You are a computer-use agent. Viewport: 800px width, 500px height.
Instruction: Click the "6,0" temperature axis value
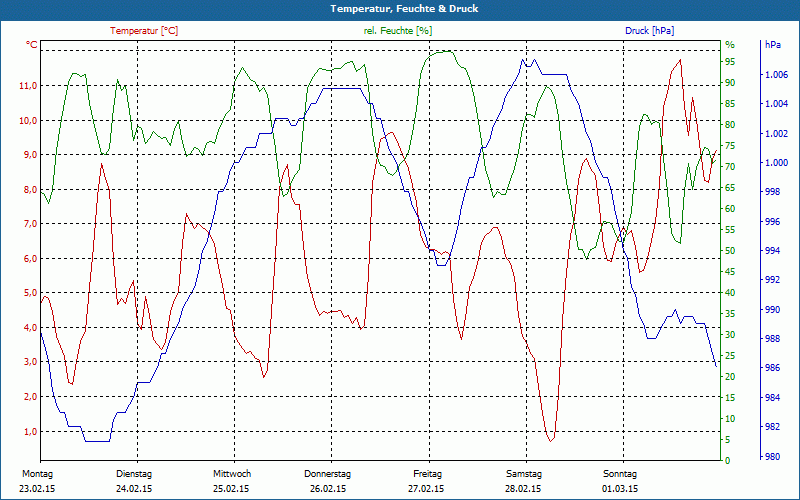(30, 258)
